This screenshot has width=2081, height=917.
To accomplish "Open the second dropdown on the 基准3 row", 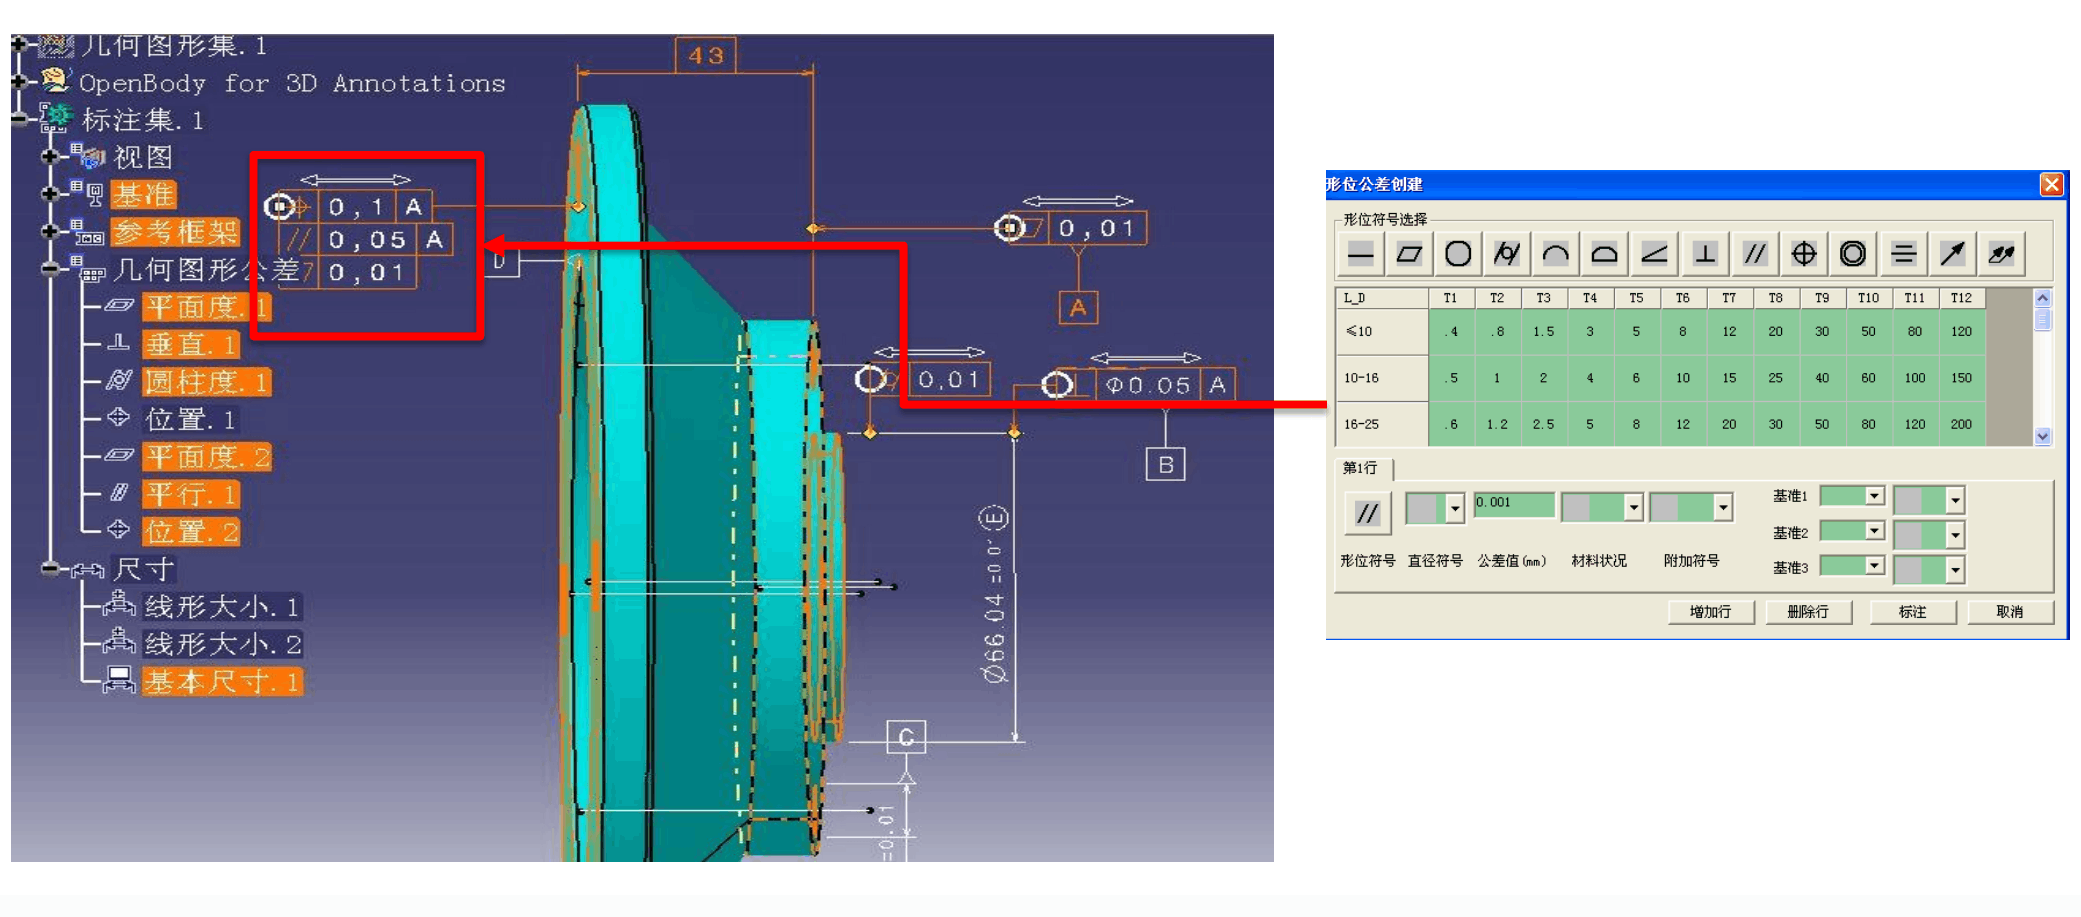I will click(1955, 570).
